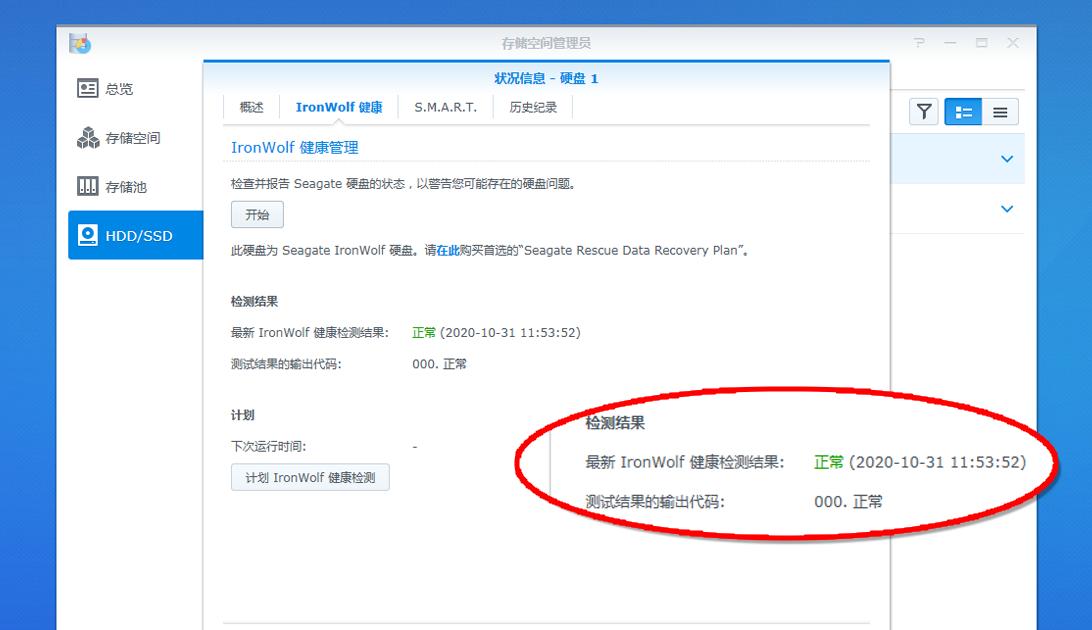Open the help question mark icon in title bar
1092x630 pixels.
(918, 42)
